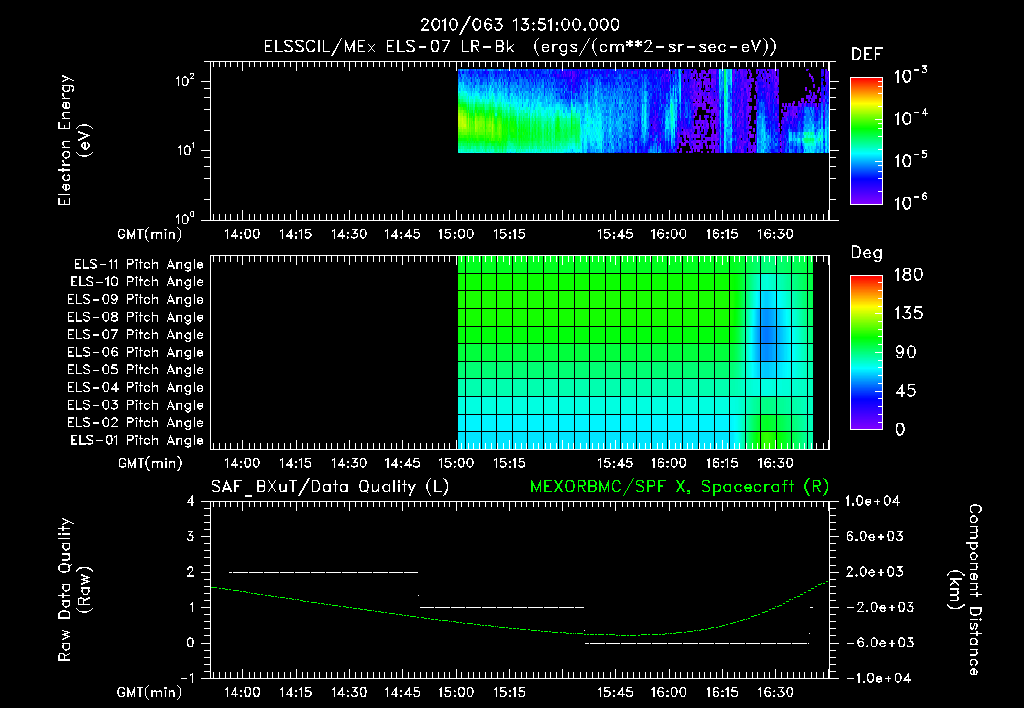Click the 6.0e+03 right axis value

click(x=874, y=536)
